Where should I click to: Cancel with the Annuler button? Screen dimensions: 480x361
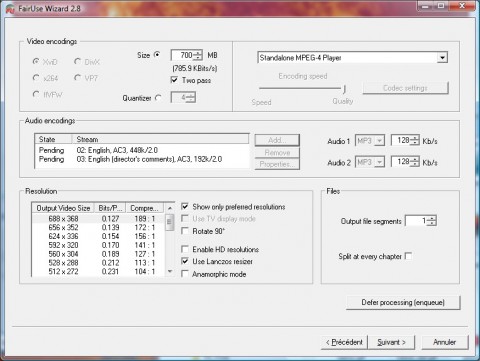point(445,342)
